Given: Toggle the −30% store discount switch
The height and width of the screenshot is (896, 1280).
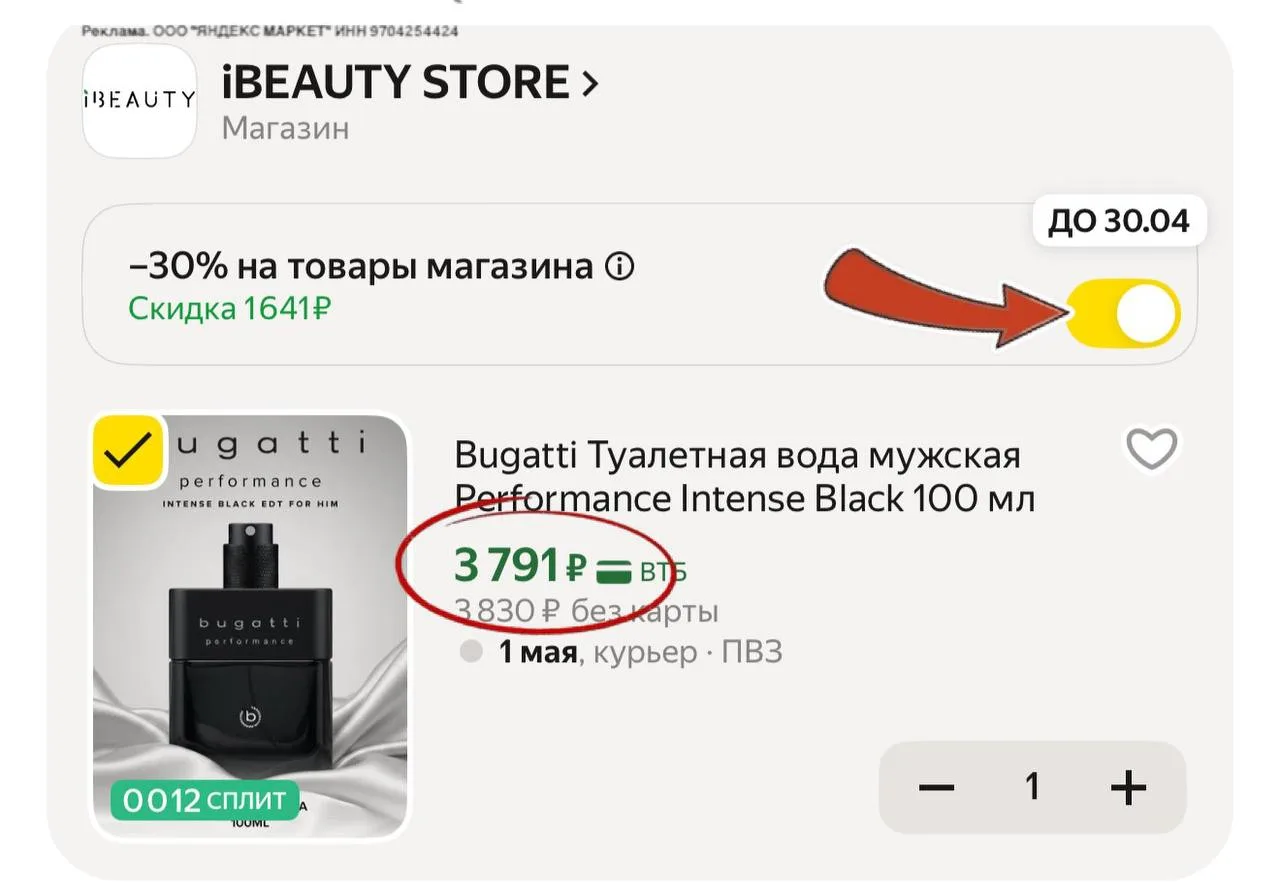Looking at the screenshot, I should pyautogui.click(x=1125, y=314).
